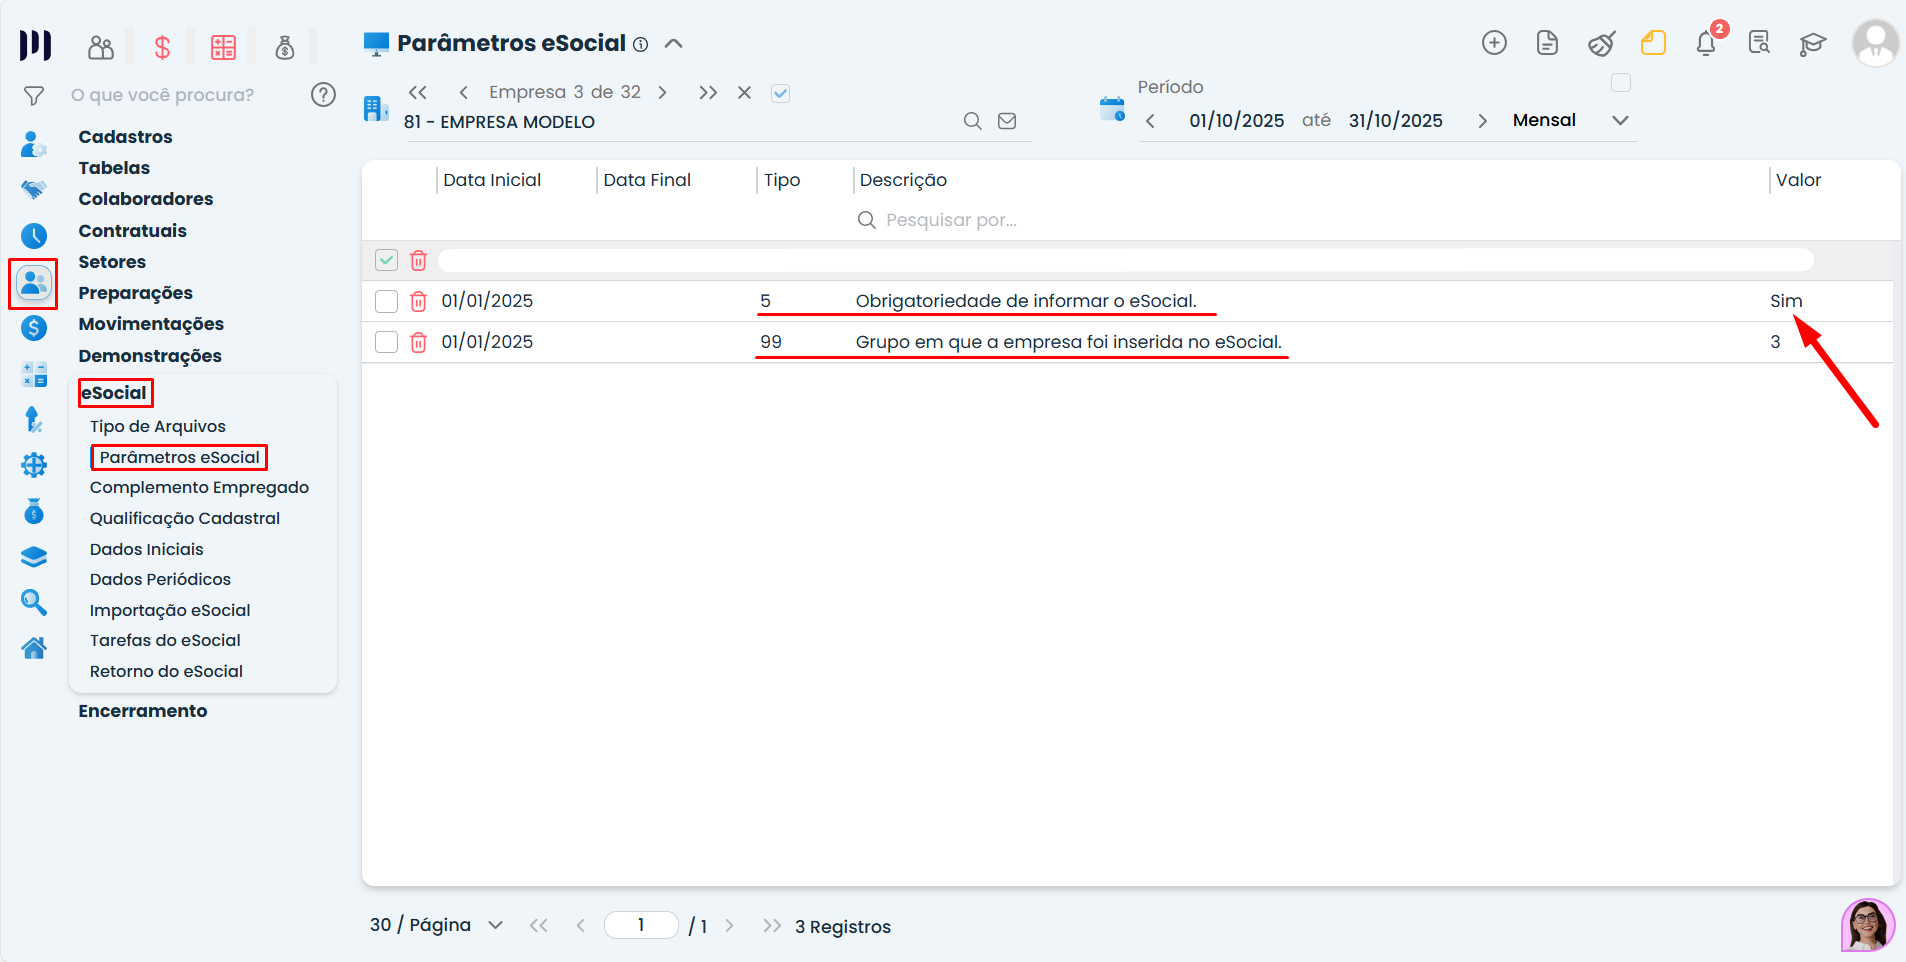Open the Mensal period type dropdown
Image resolution: width=1906 pixels, height=962 pixels.
(x=1620, y=120)
